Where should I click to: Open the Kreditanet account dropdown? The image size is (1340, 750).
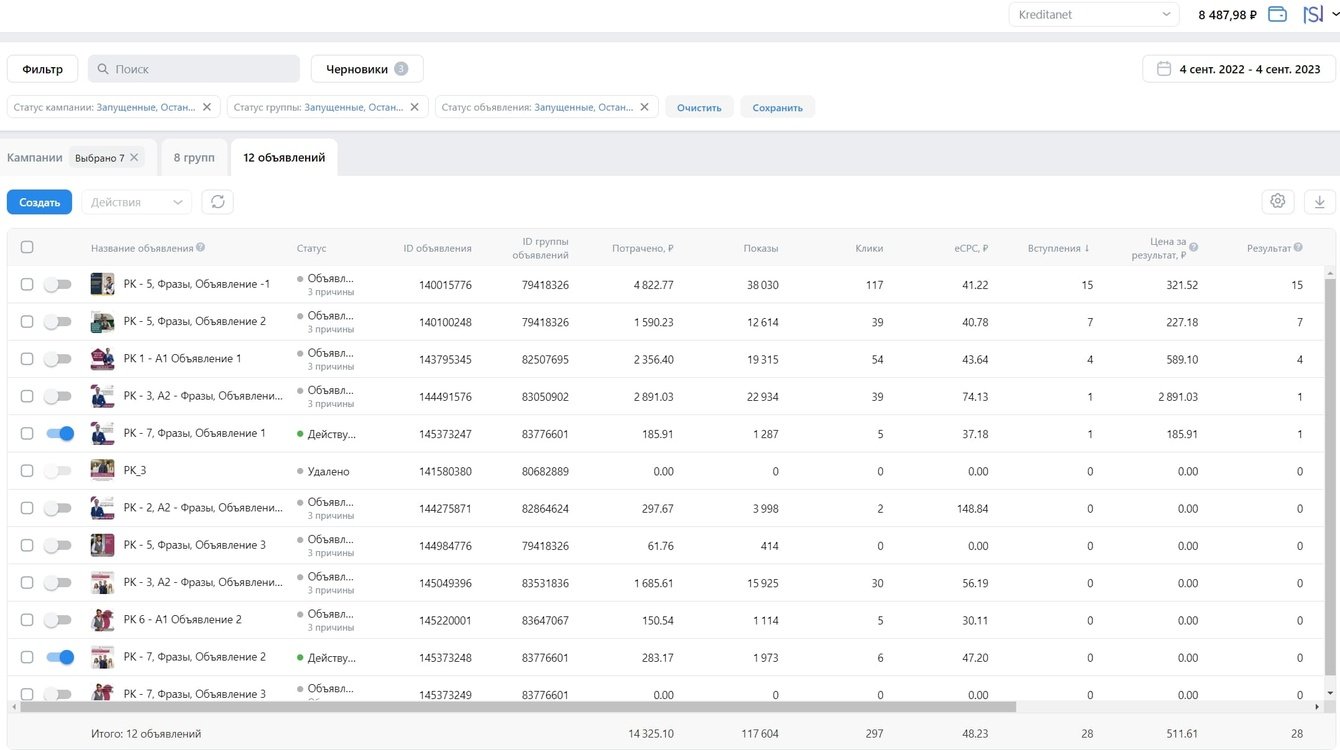[1094, 15]
